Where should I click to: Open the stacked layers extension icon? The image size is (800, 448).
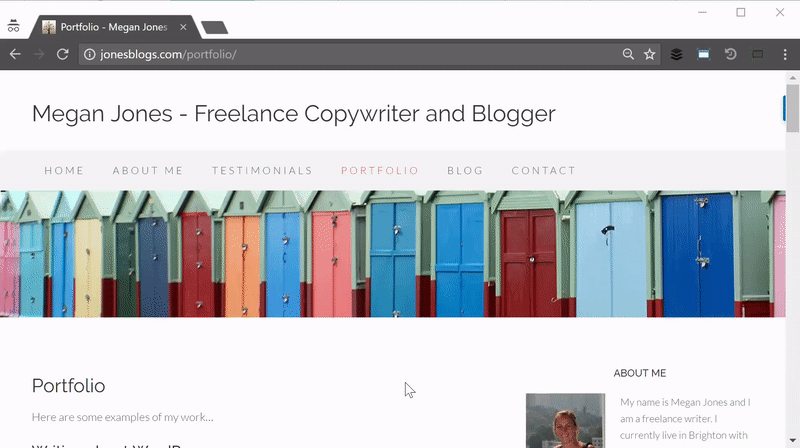pyautogui.click(x=676, y=54)
